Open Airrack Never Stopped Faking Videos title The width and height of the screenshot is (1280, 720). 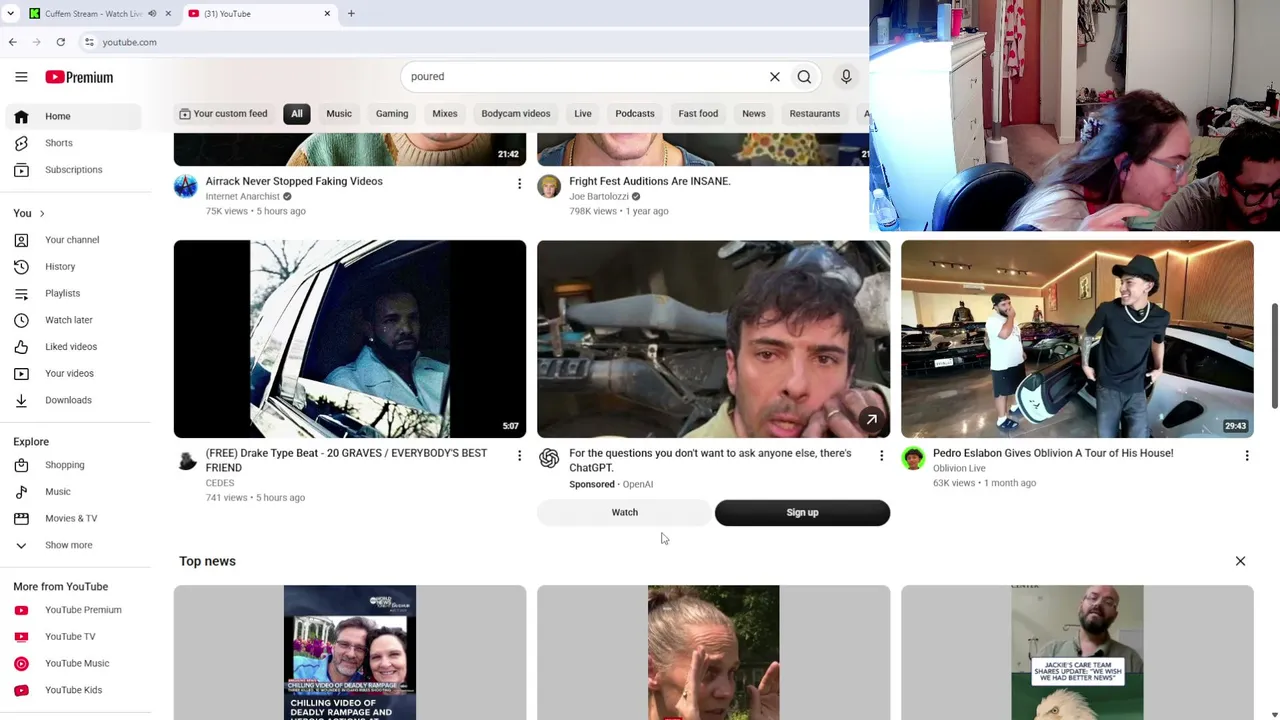click(x=294, y=181)
